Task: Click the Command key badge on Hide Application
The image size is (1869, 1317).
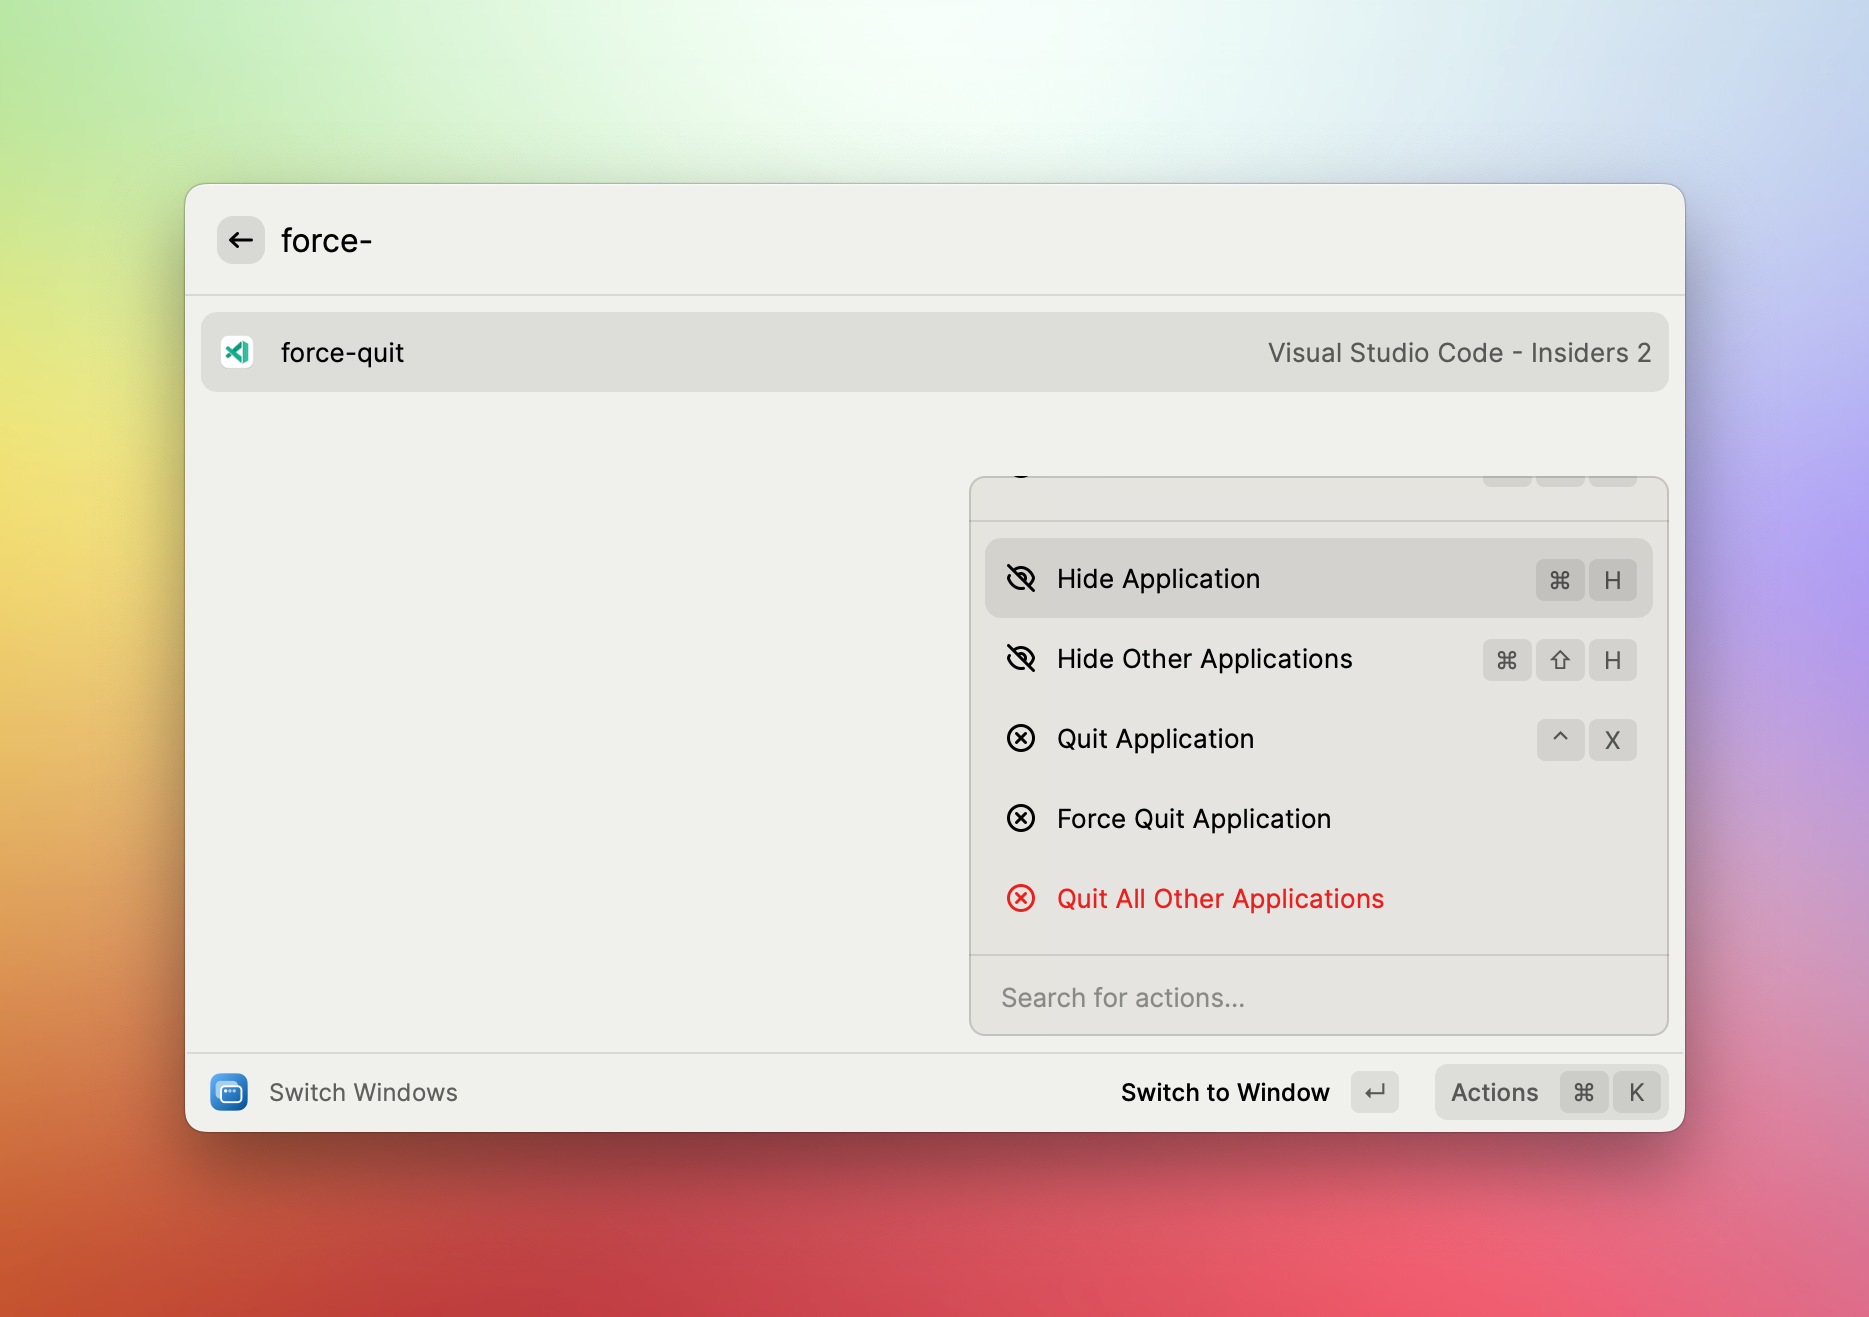Action: (x=1560, y=580)
